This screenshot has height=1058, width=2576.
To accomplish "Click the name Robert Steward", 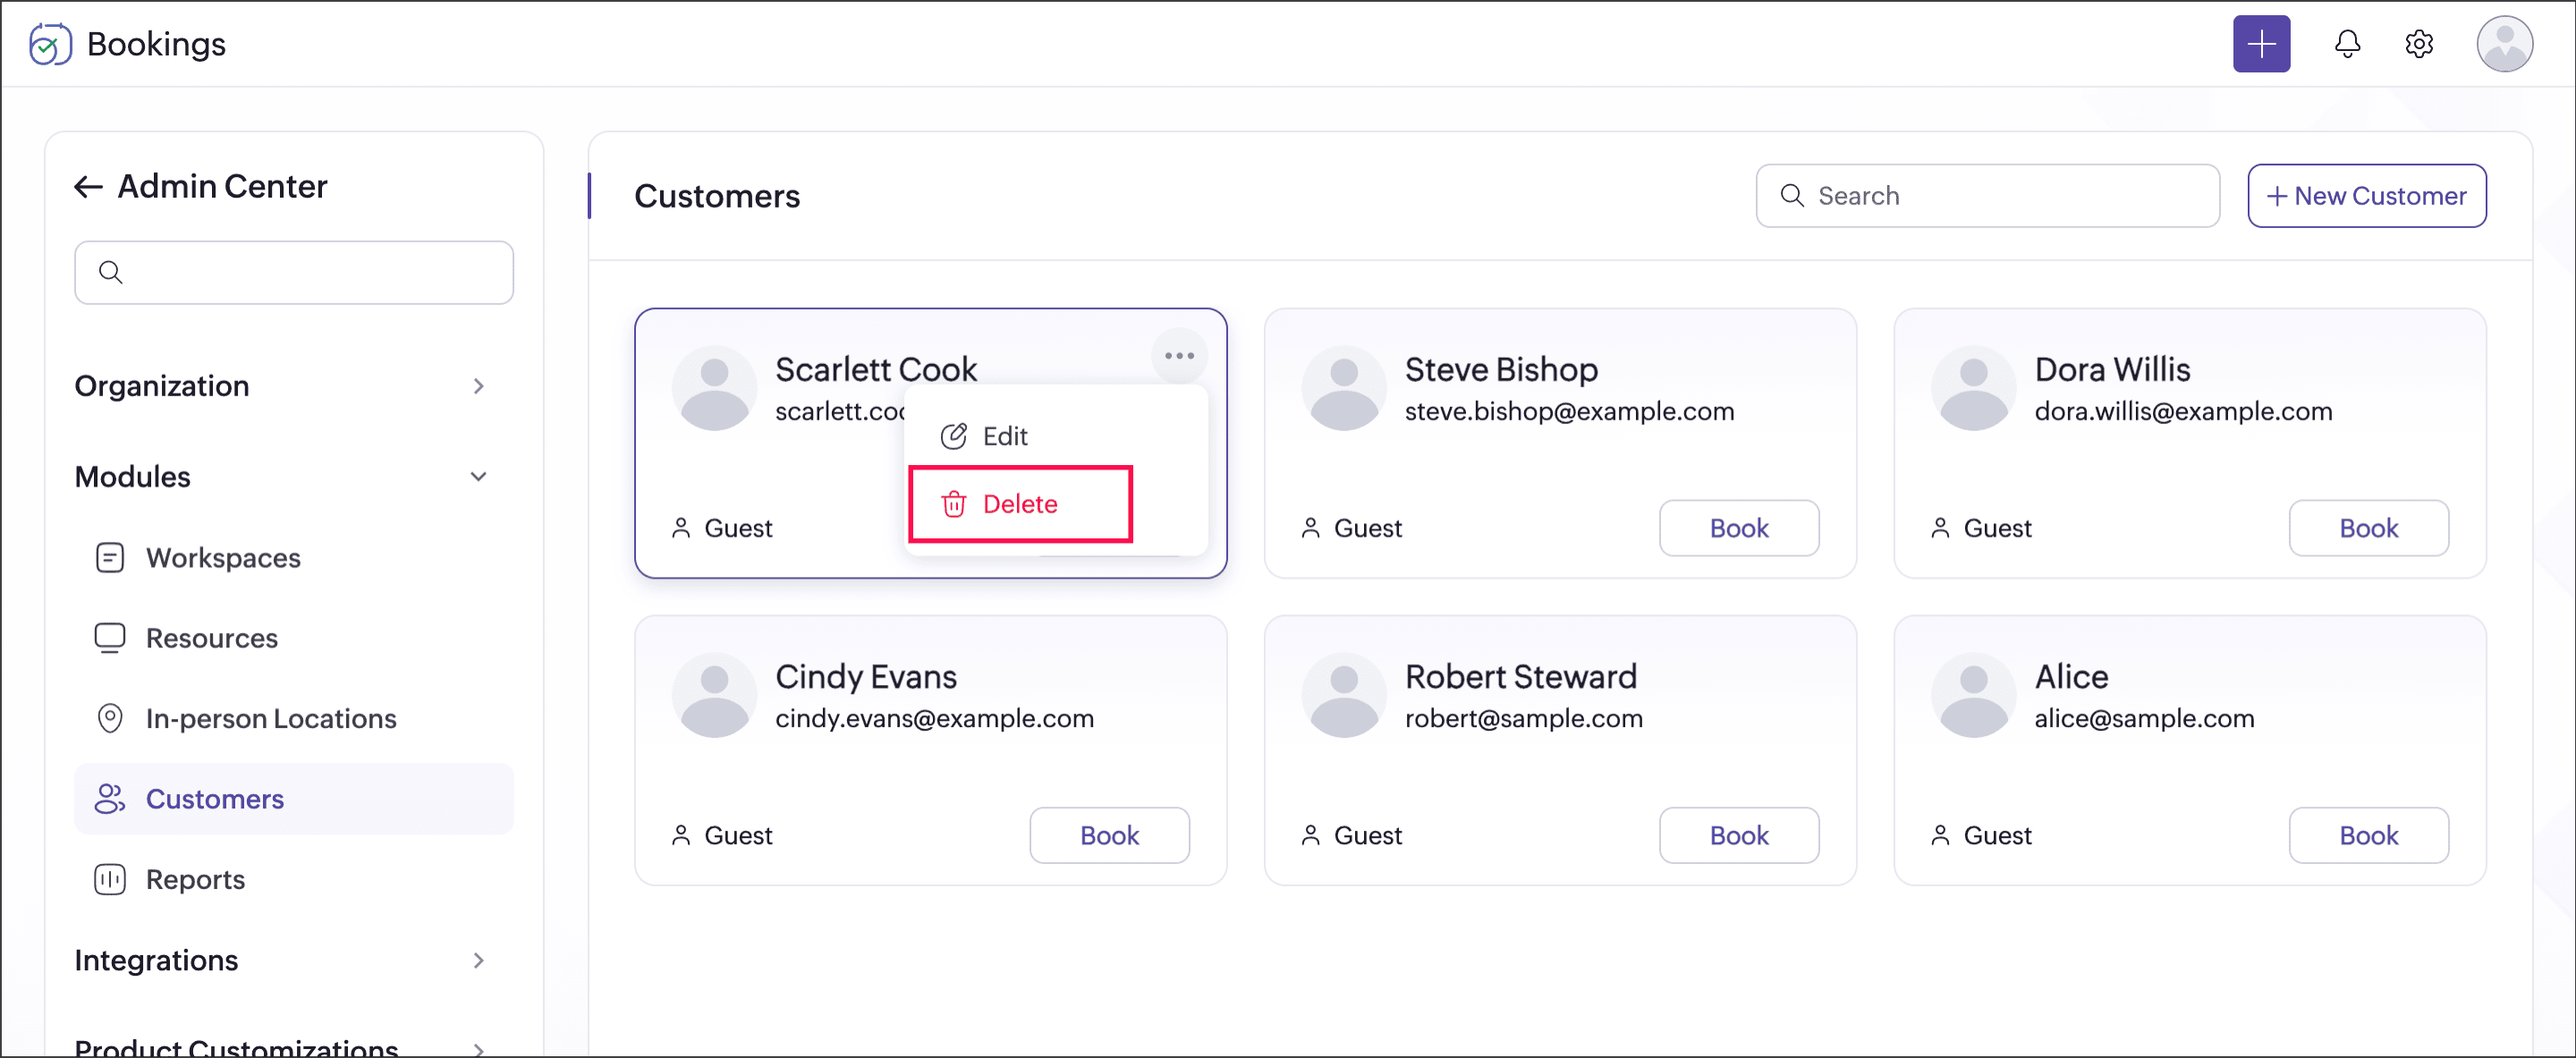I will click(x=1521, y=677).
